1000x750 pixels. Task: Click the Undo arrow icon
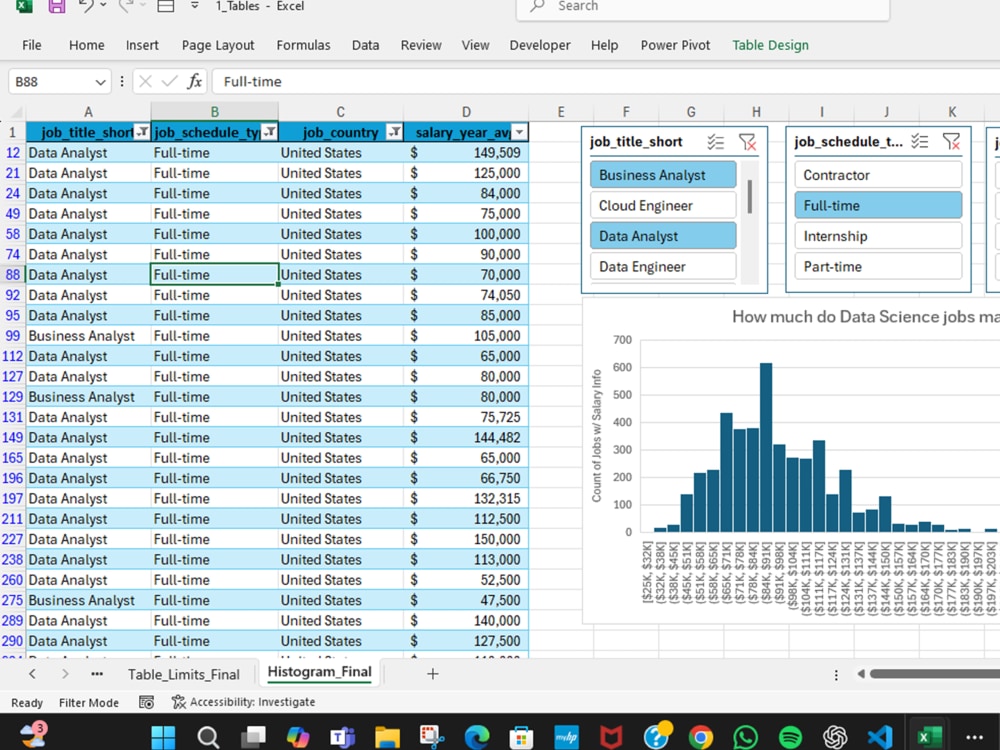click(x=86, y=6)
